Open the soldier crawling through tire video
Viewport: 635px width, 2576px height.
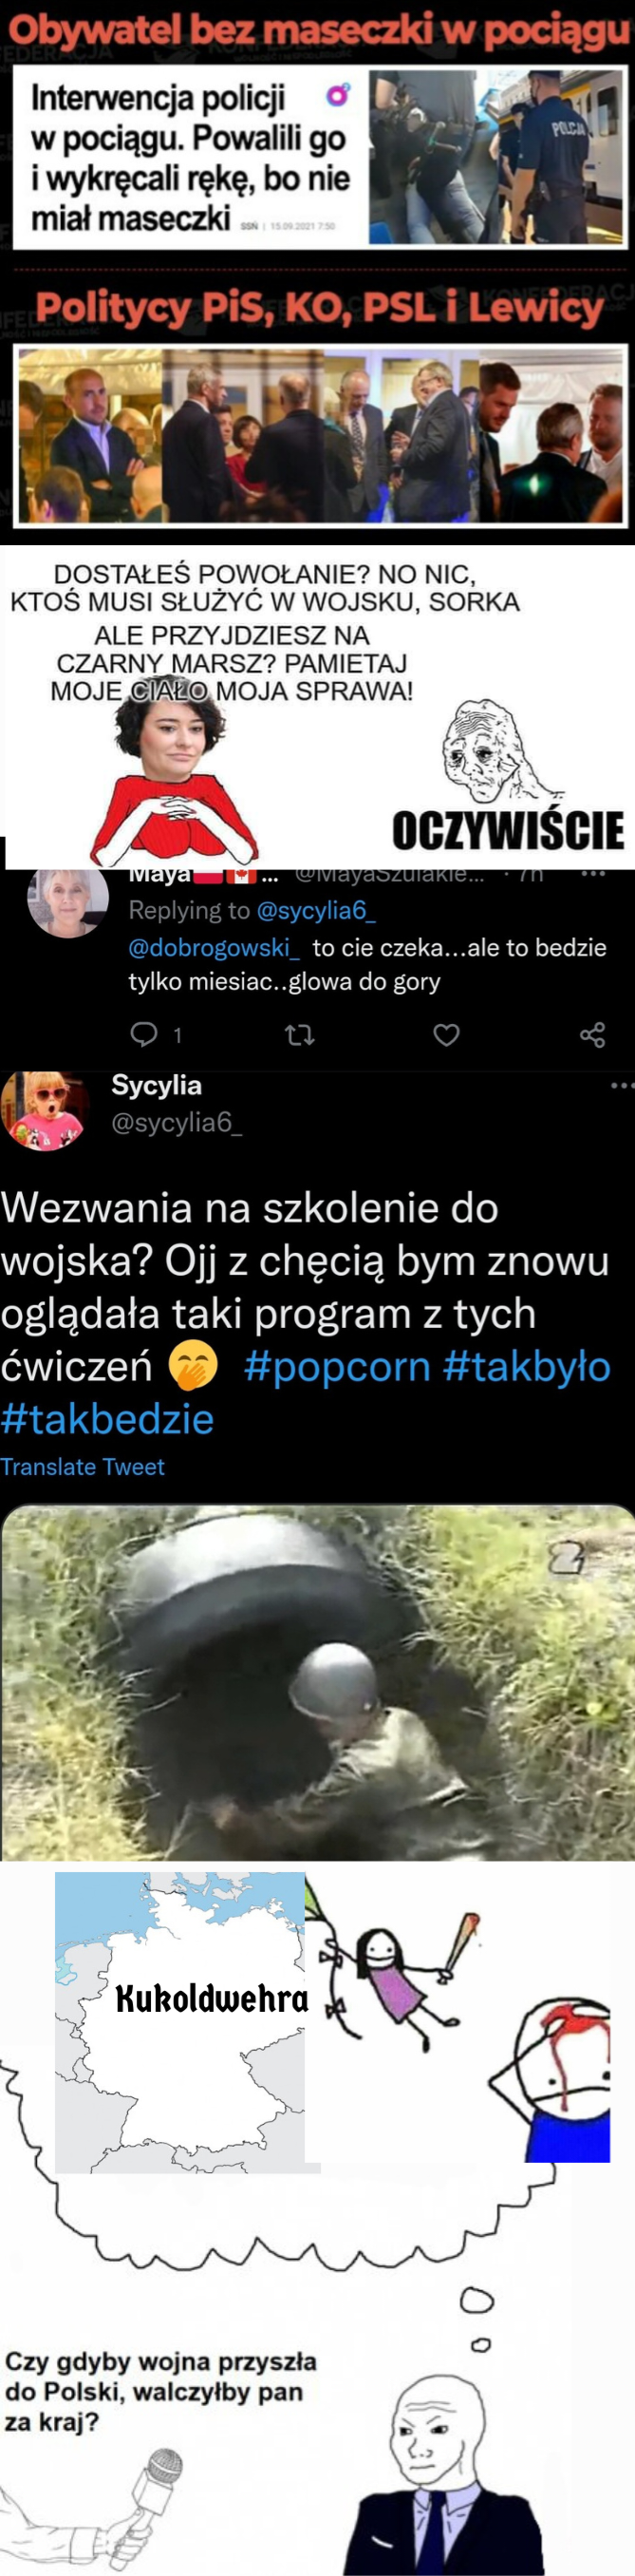pos(318,1682)
